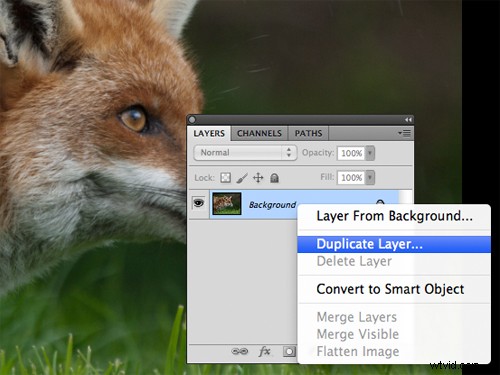Toggle lock position move icon
500x375 pixels.
258,178
